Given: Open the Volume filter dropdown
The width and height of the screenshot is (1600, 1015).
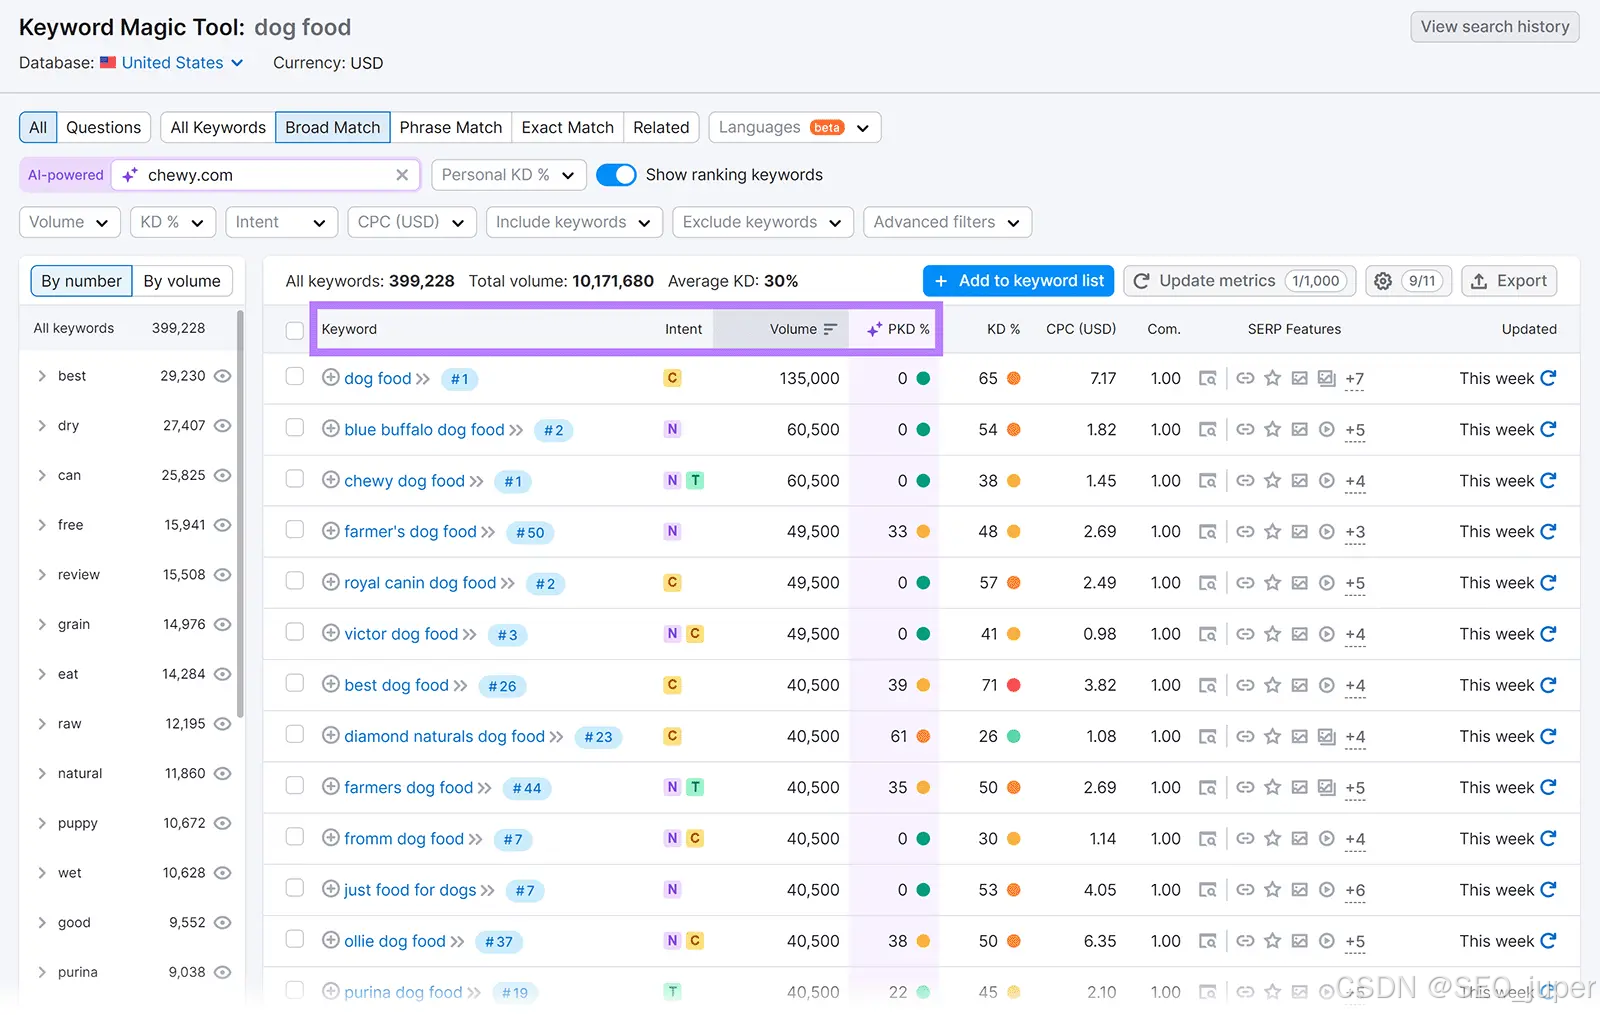Looking at the screenshot, I should (x=69, y=222).
